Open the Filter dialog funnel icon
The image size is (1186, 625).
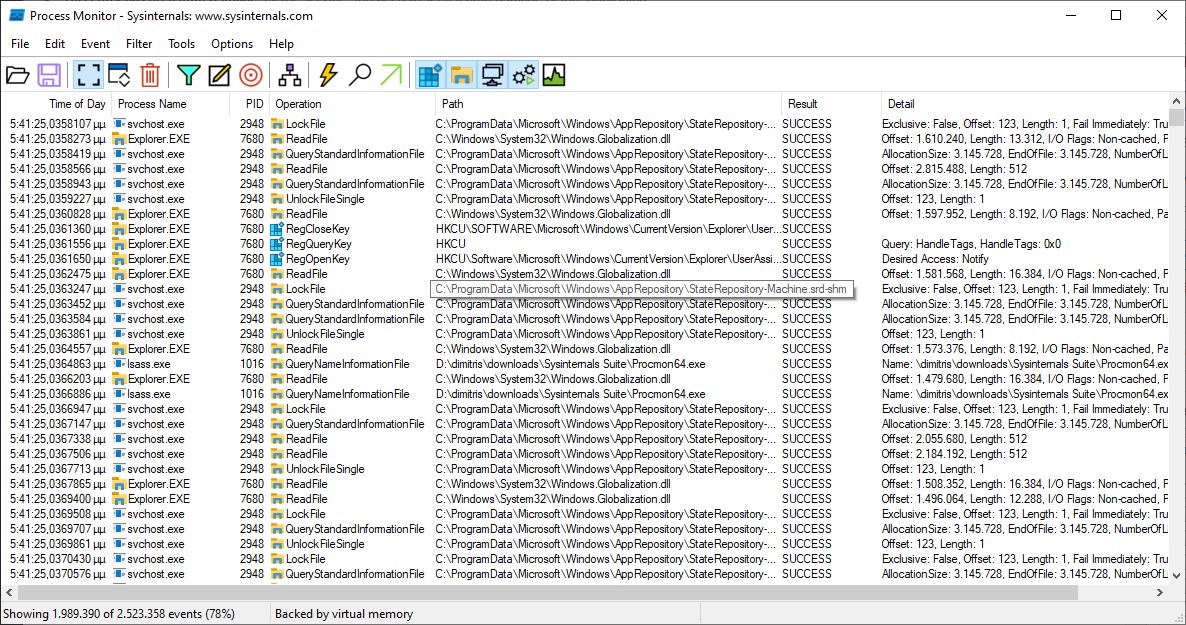coord(188,75)
